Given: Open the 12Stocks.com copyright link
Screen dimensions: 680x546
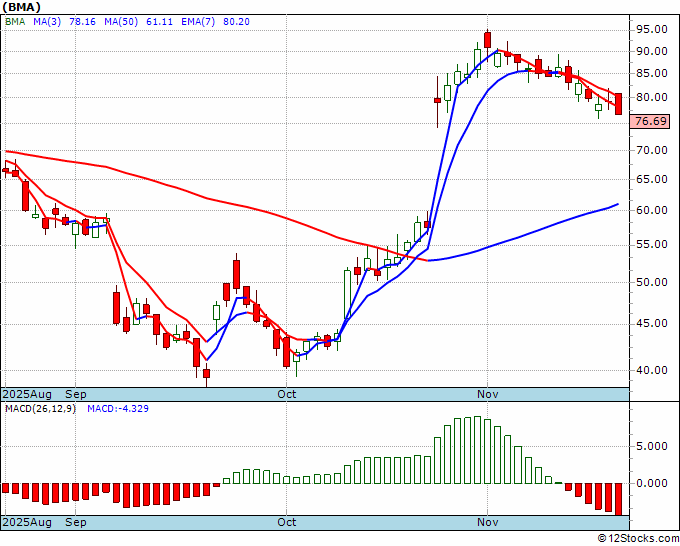Looking at the screenshot, I should (x=638, y=539).
